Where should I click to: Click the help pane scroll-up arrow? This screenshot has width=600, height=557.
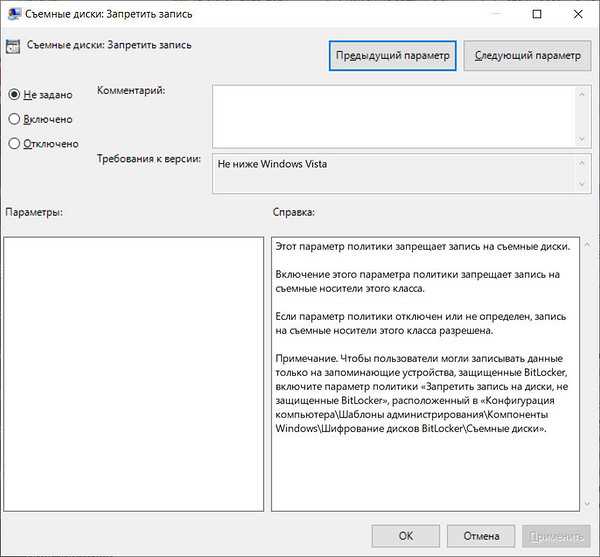[x=587, y=244]
